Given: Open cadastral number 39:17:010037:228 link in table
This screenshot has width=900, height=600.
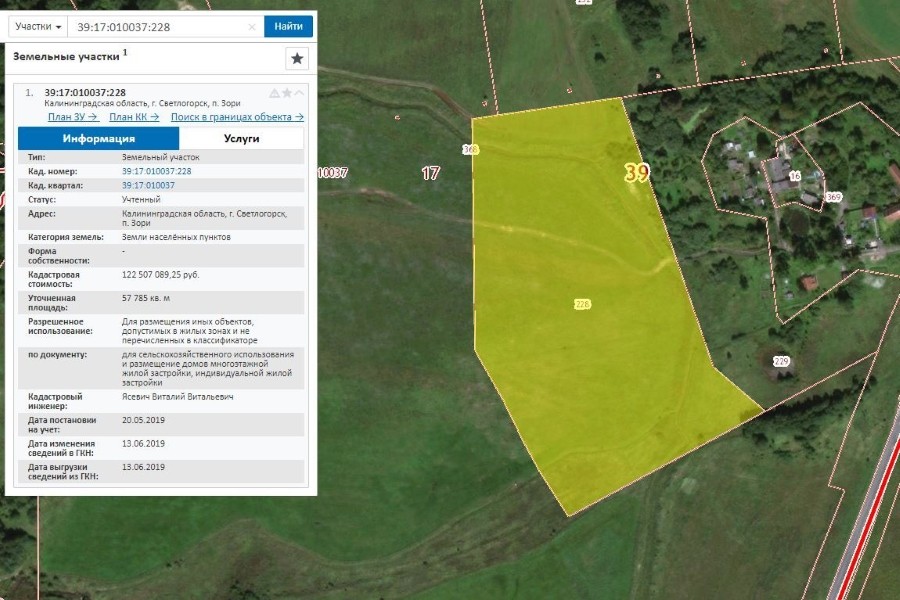Looking at the screenshot, I should pyautogui.click(x=156, y=171).
